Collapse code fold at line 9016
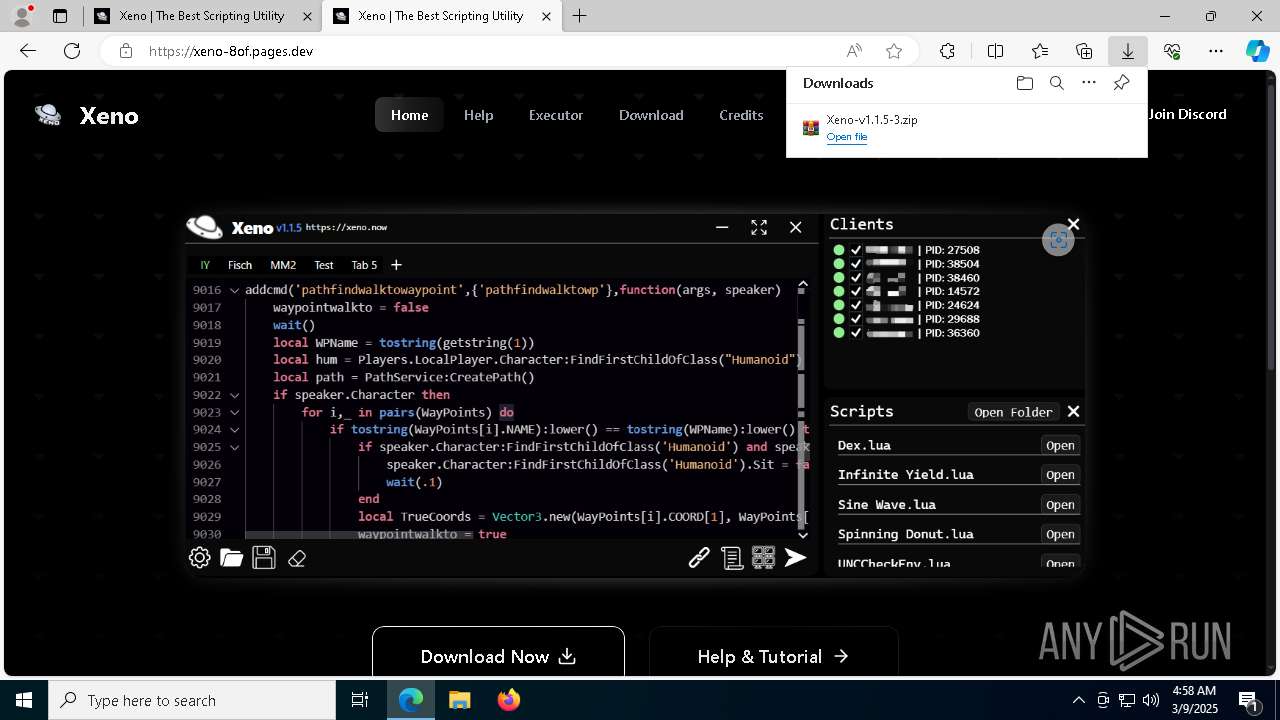 pyautogui.click(x=235, y=290)
